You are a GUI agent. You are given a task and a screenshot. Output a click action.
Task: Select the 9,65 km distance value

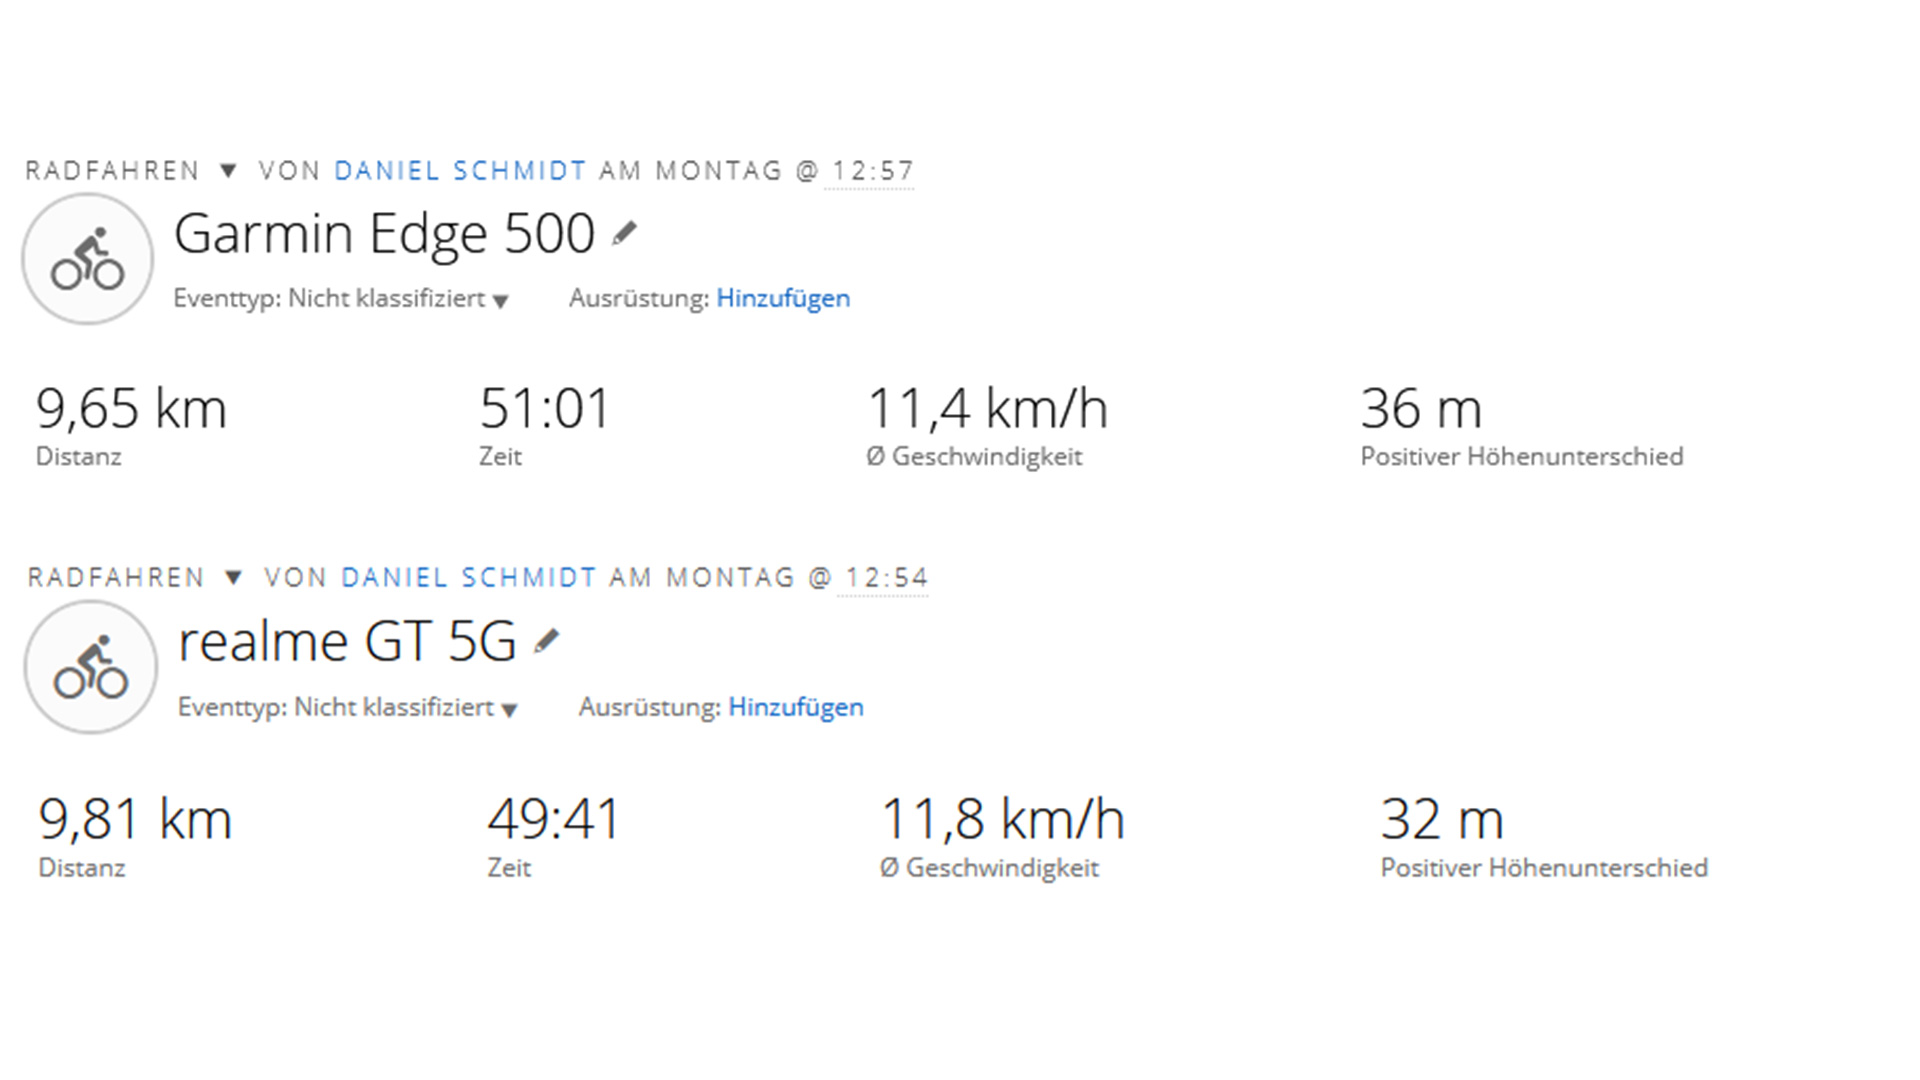tap(131, 409)
